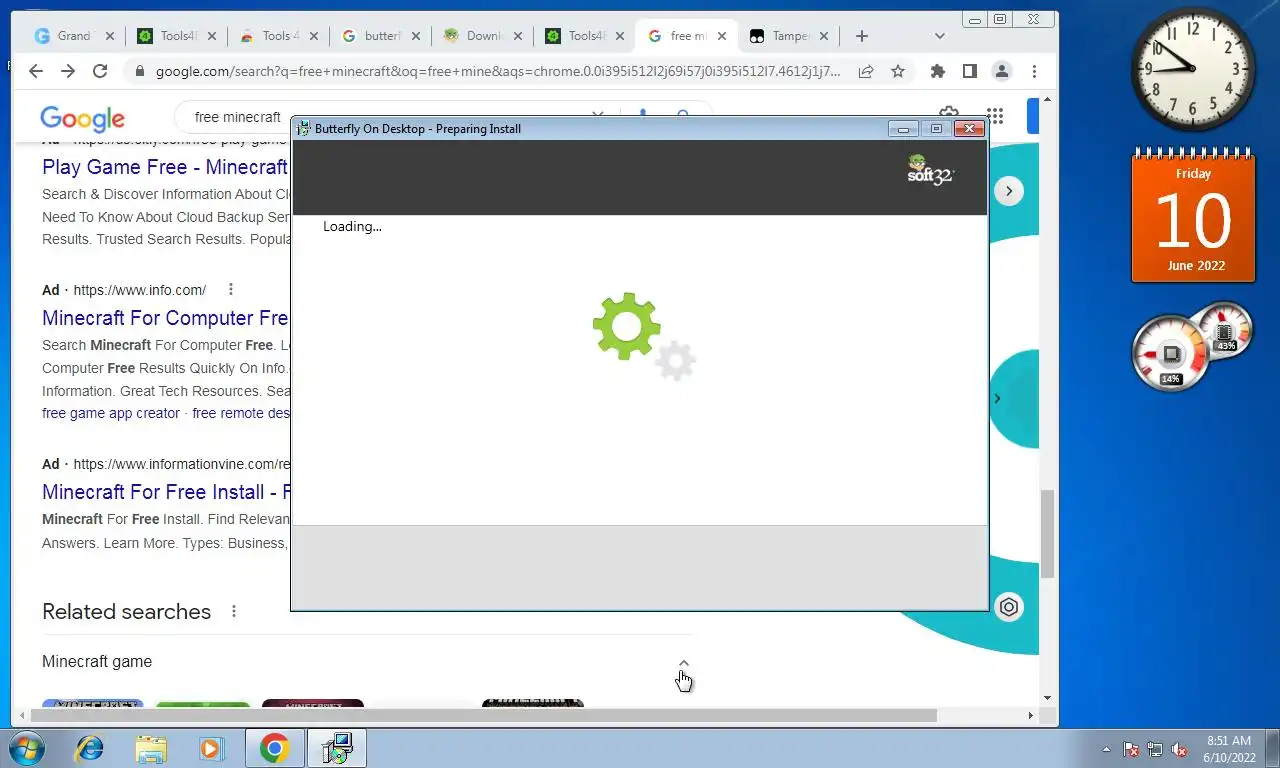This screenshot has height=768, width=1280.
Task: Click the small right arrow on teal panel
Action: (x=997, y=398)
